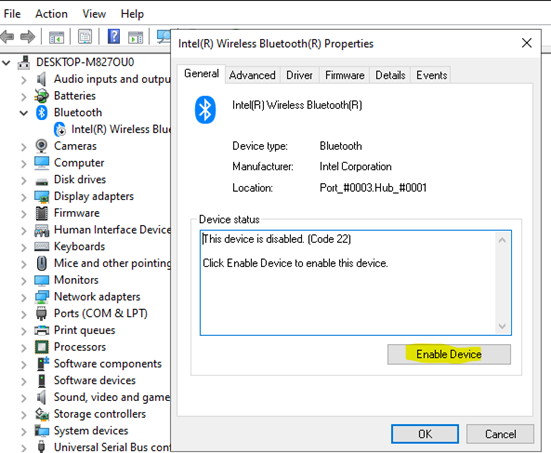Switch to the Details tab
Screen dimensions: 551x453
pyautogui.click(x=390, y=75)
